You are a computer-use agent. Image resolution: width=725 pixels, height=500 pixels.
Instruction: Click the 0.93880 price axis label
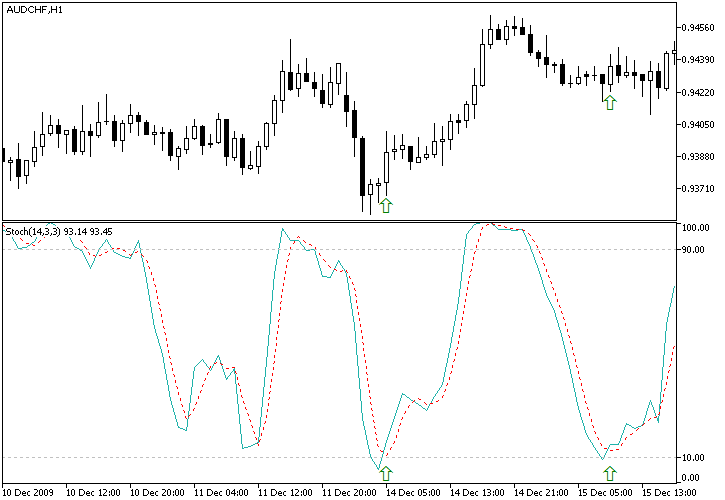pos(698,157)
